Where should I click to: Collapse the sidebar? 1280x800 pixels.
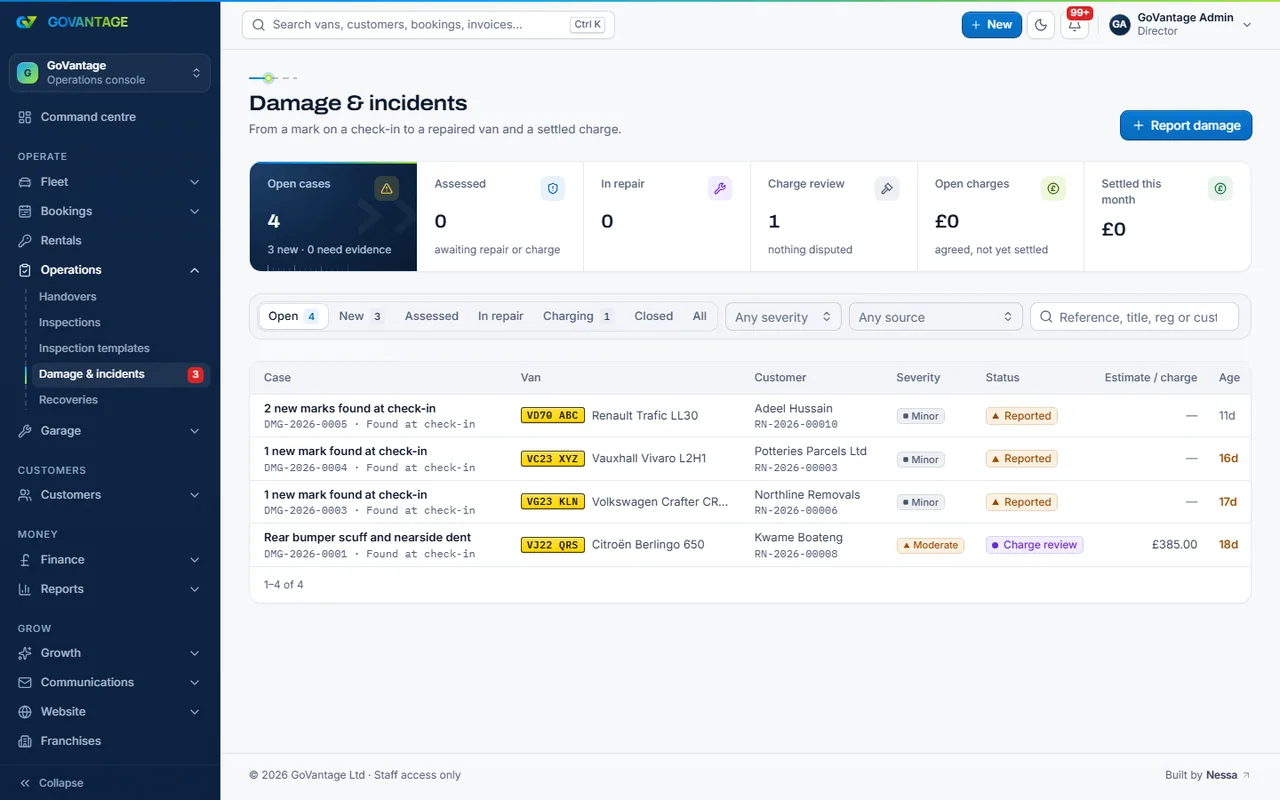coord(52,783)
